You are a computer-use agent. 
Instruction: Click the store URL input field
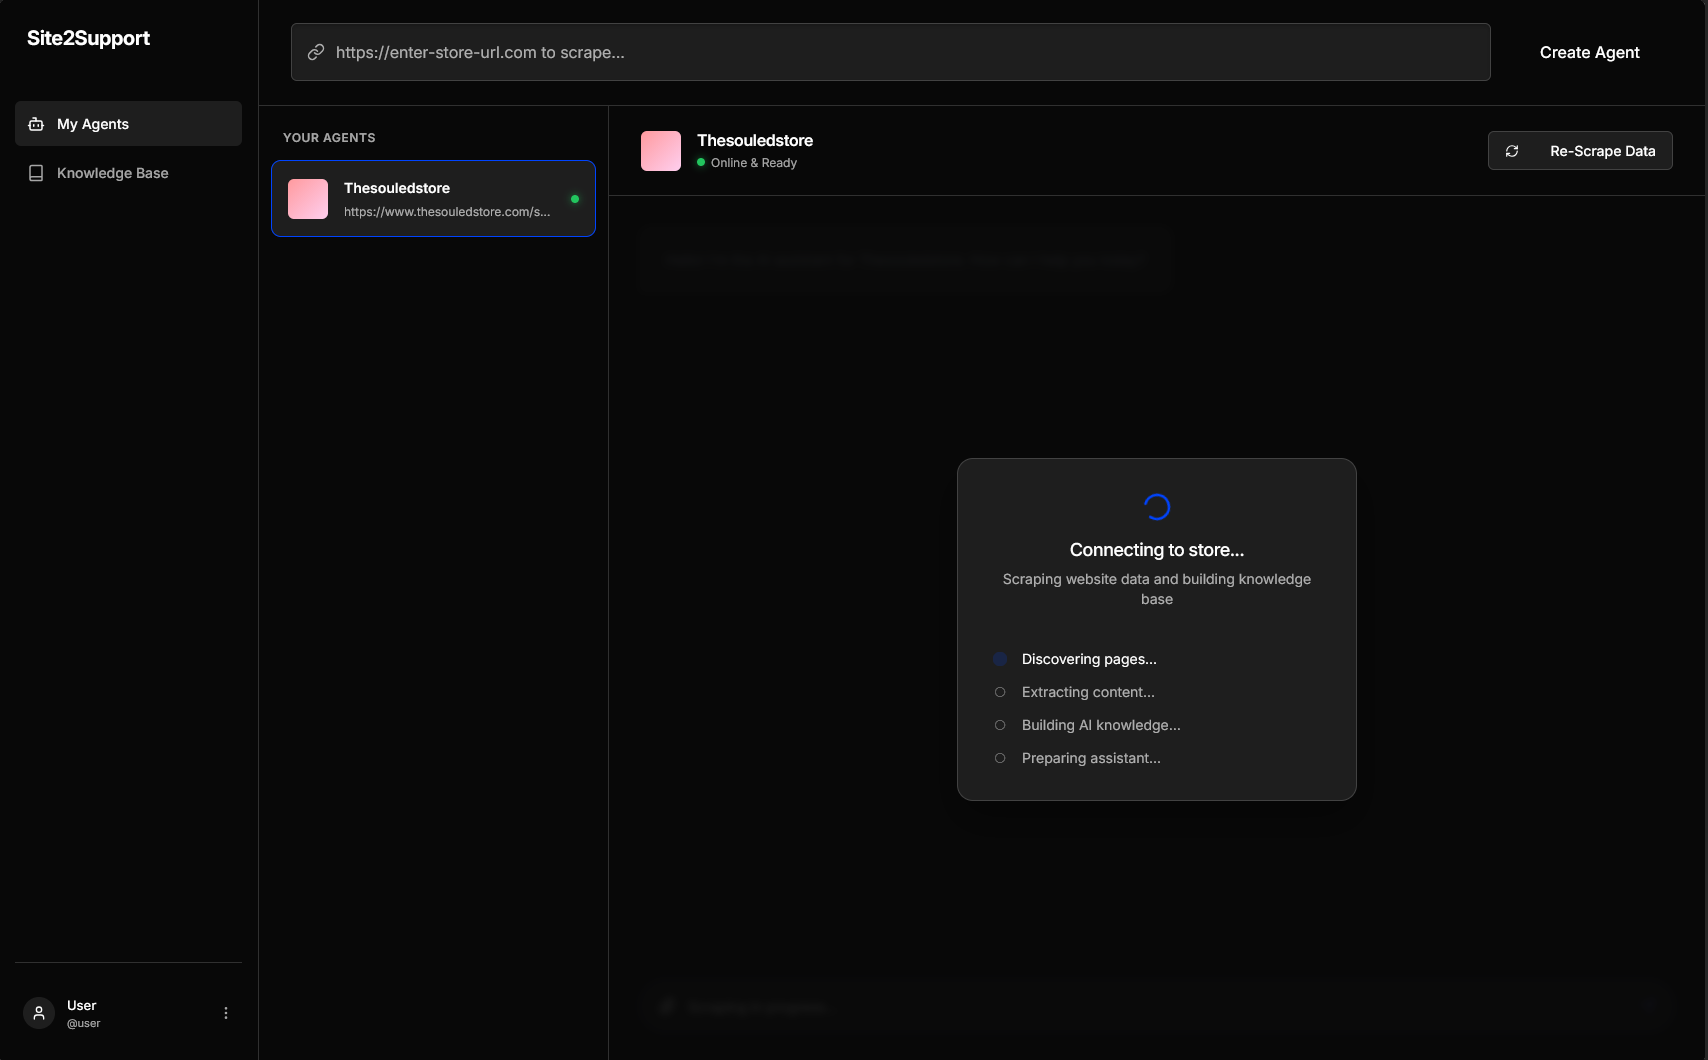(x=890, y=52)
